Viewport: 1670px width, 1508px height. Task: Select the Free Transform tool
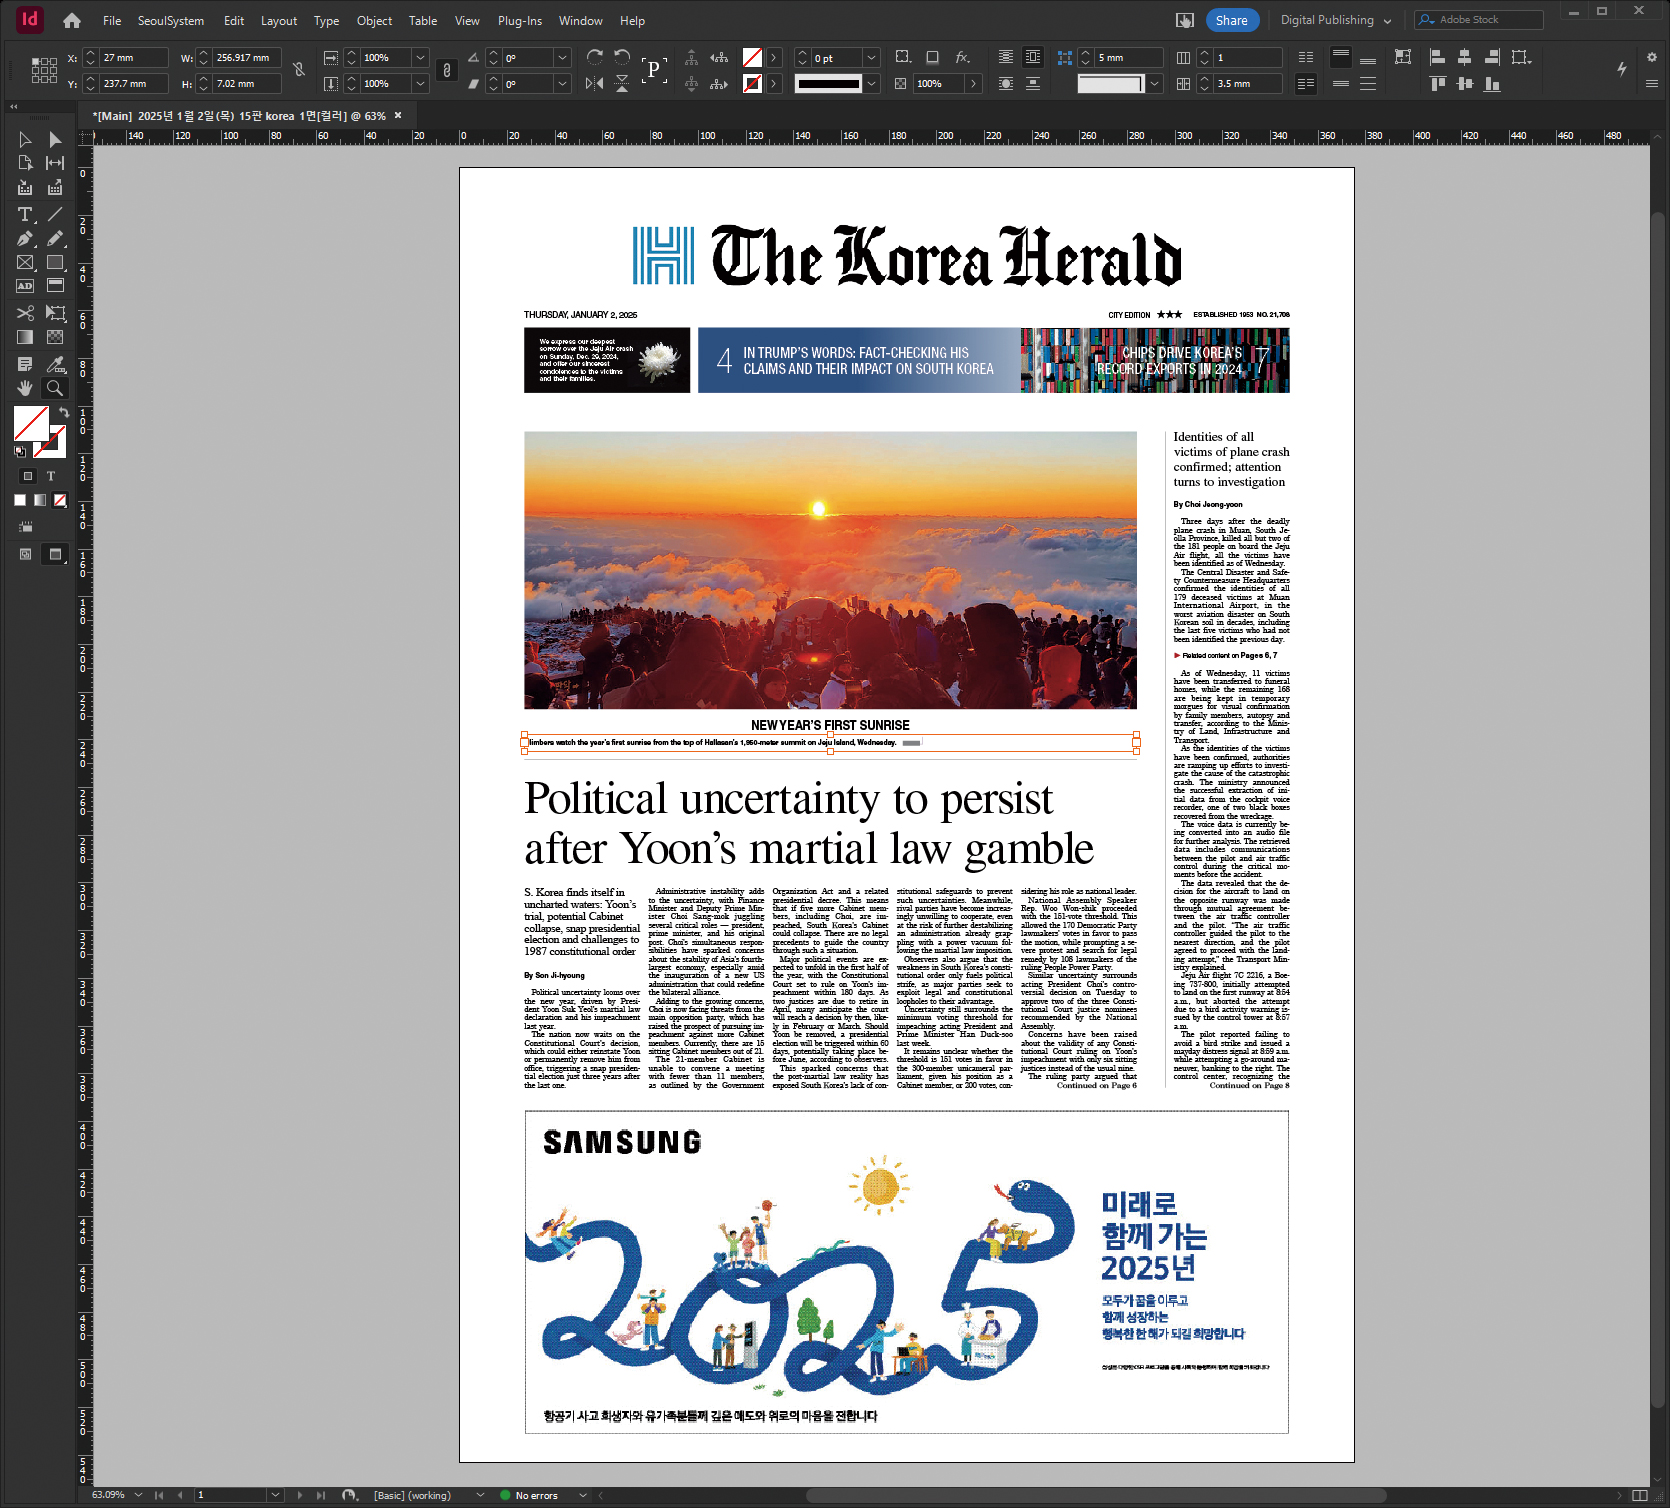pos(55,313)
